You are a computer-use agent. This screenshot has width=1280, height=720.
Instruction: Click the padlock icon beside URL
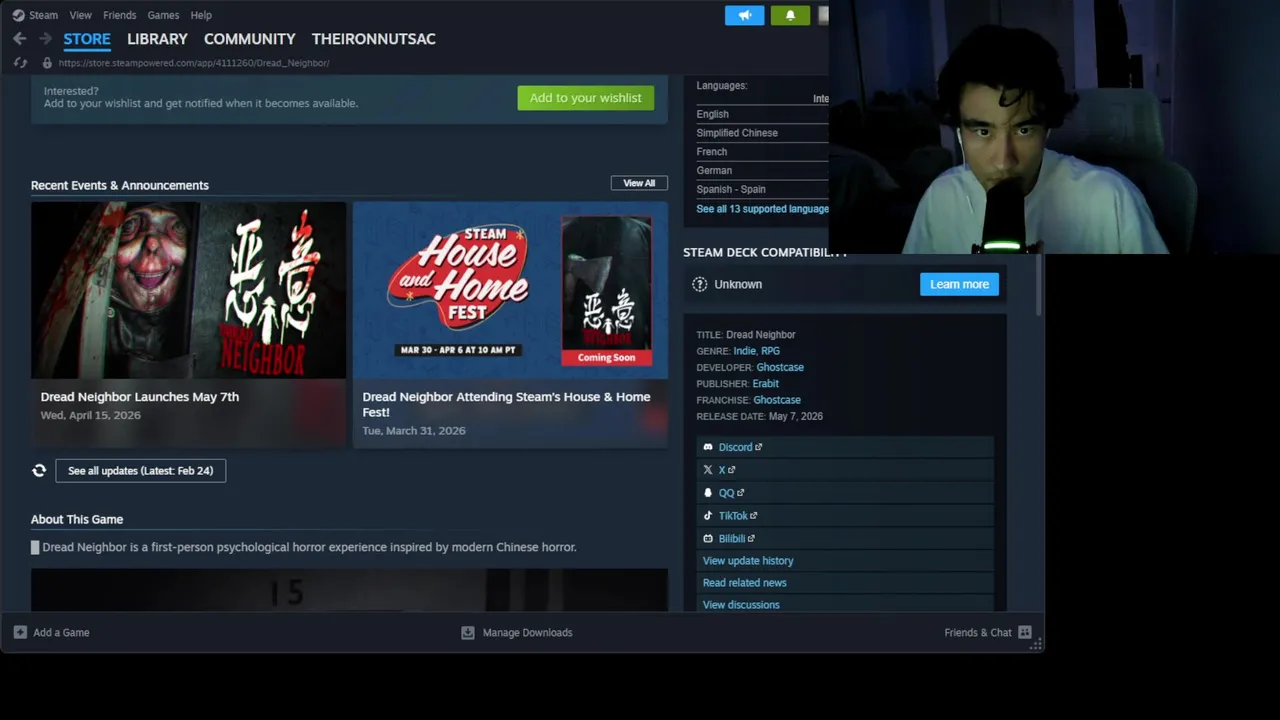(46, 63)
